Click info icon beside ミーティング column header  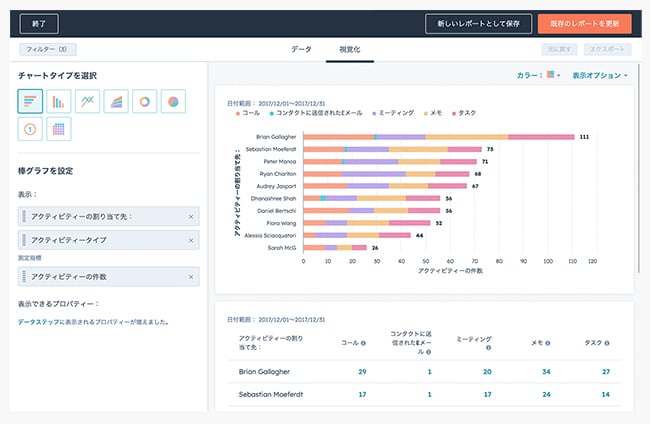[x=488, y=348]
